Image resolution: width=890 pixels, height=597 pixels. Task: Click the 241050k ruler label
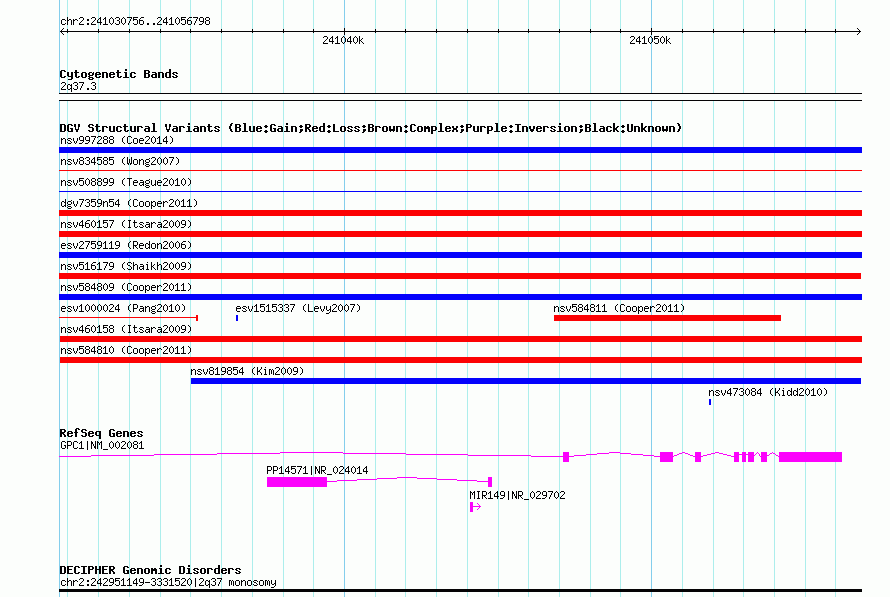pyautogui.click(x=650, y=40)
